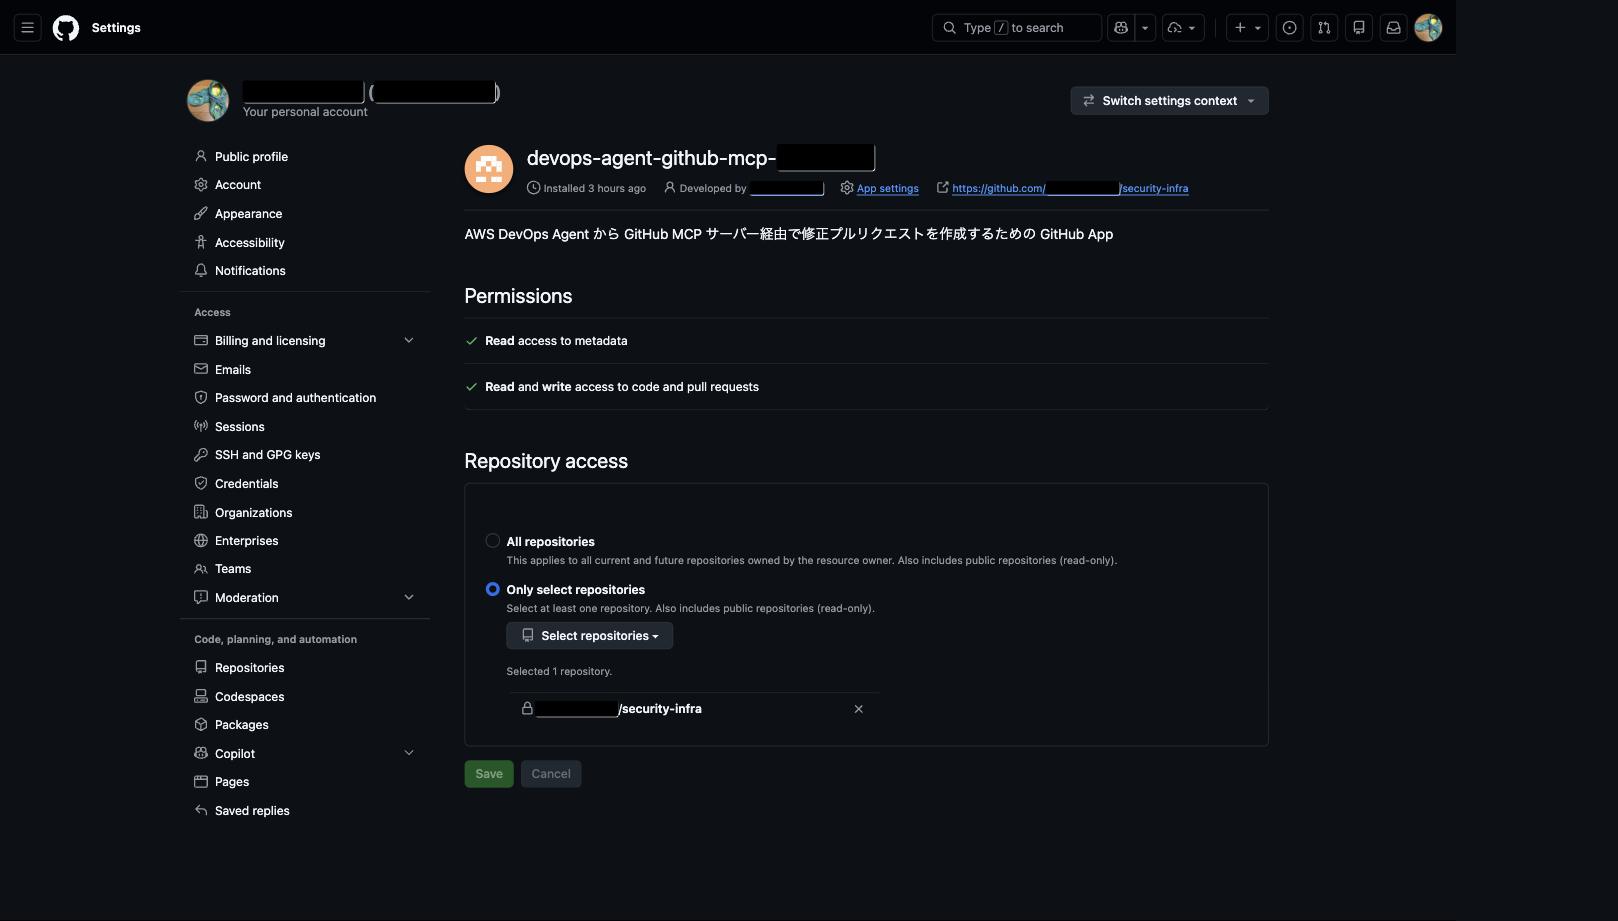Open the github.com security-infra homepage link
Image resolution: width=1618 pixels, height=921 pixels.
point(1070,188)
